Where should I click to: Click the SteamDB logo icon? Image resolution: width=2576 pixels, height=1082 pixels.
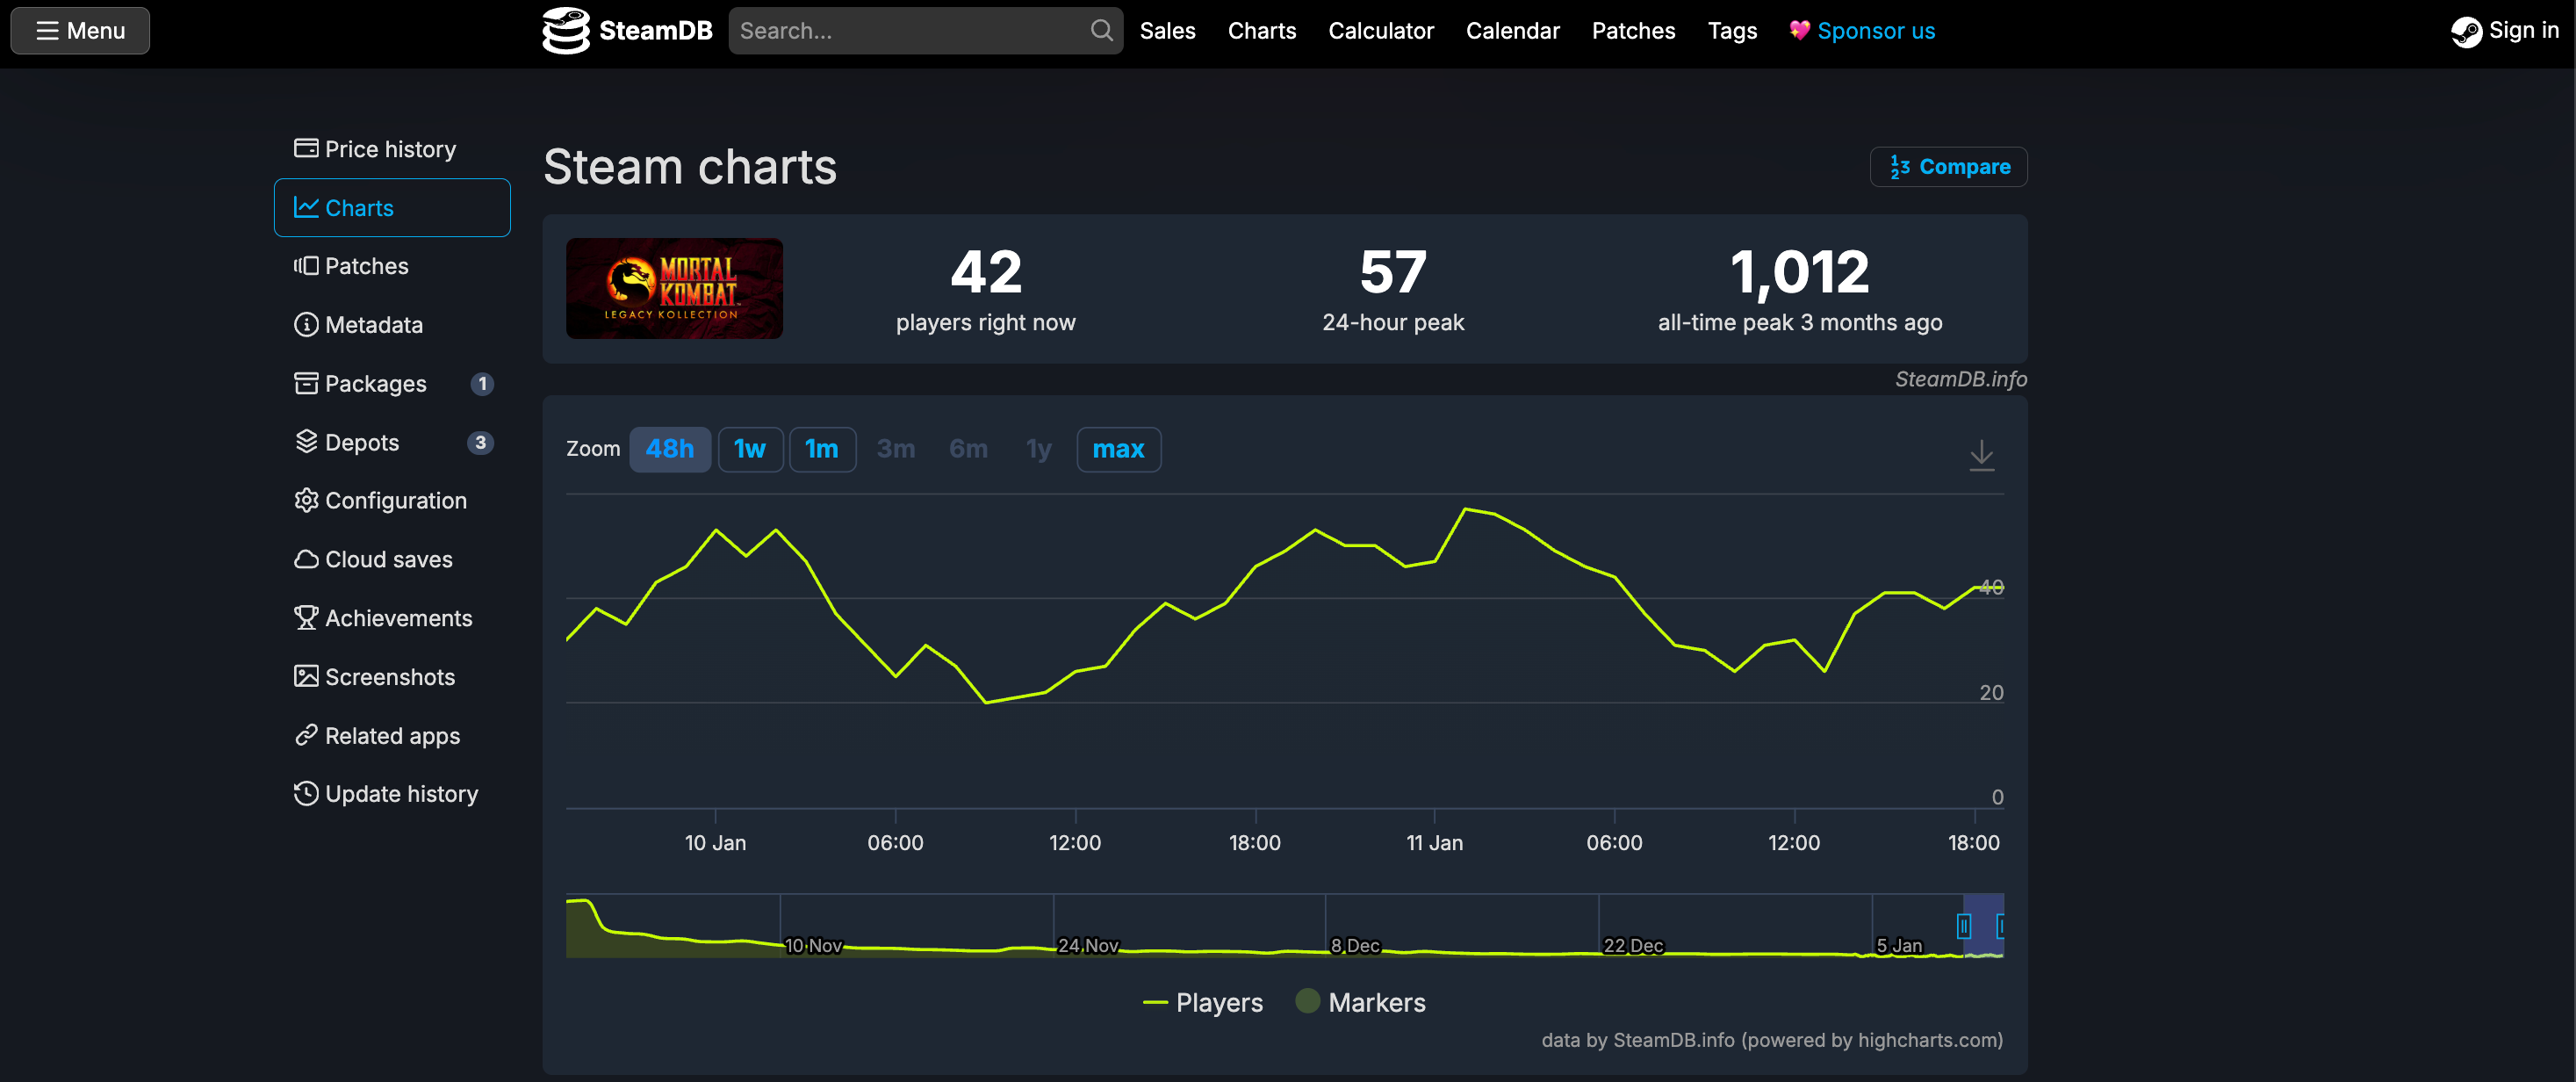[x=566, y=31]
